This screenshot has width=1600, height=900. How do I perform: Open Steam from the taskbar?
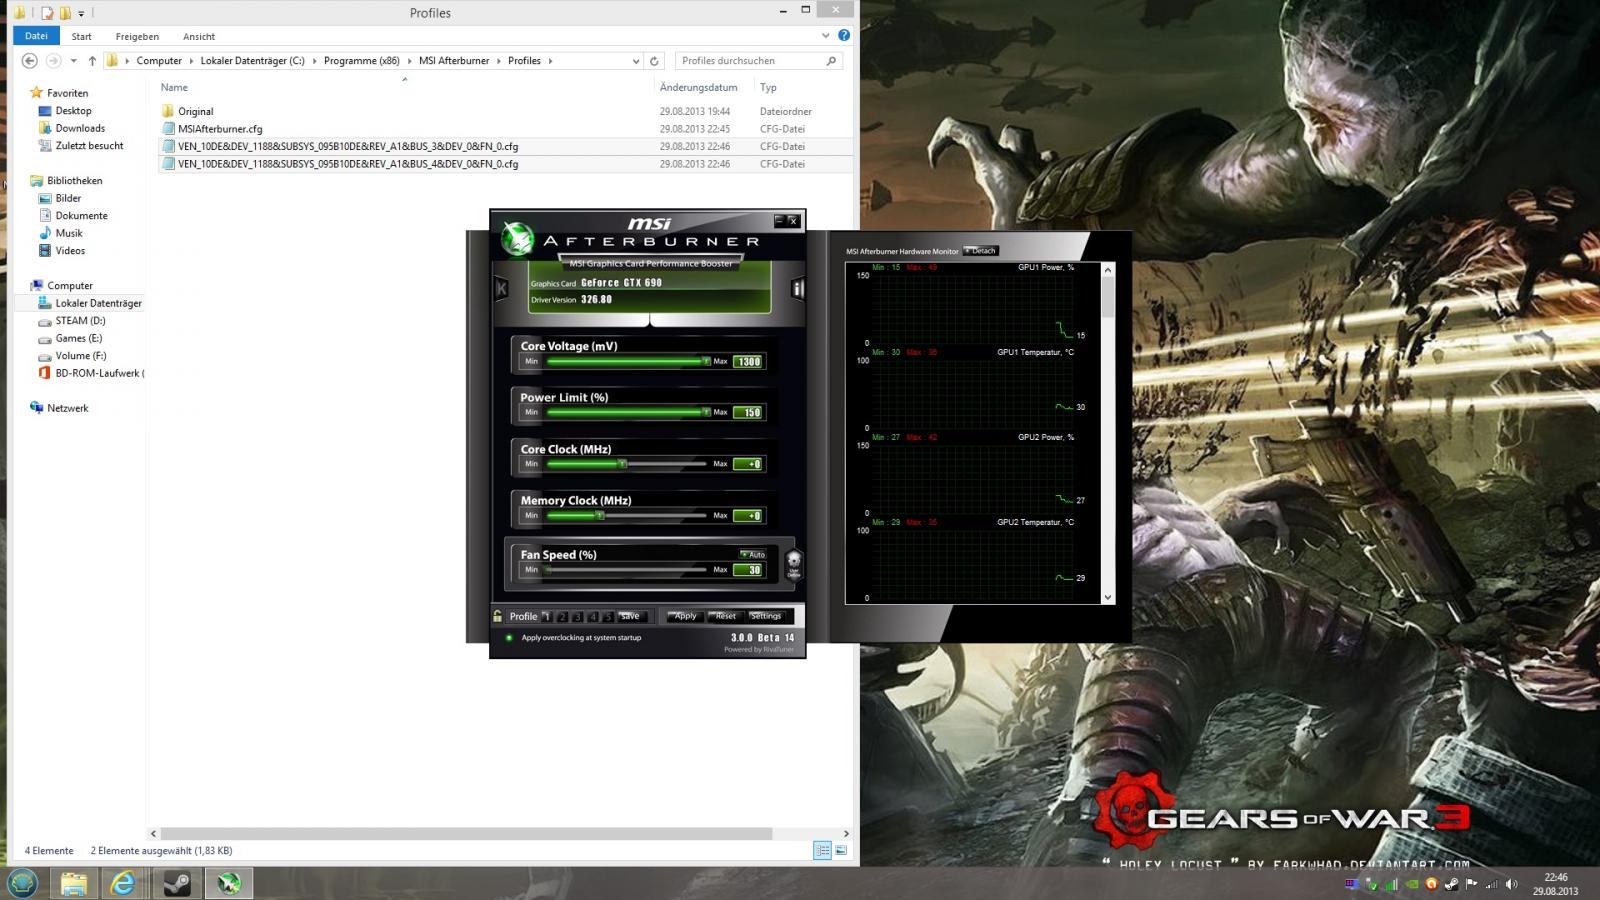178,883
